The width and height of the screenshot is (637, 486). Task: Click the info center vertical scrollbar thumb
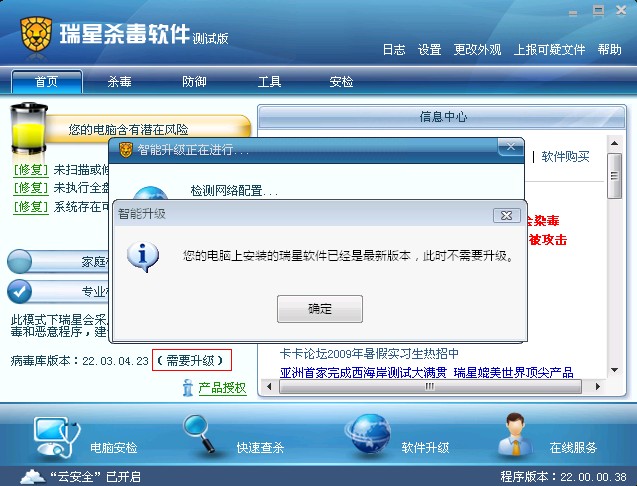[x=614, y=176]
